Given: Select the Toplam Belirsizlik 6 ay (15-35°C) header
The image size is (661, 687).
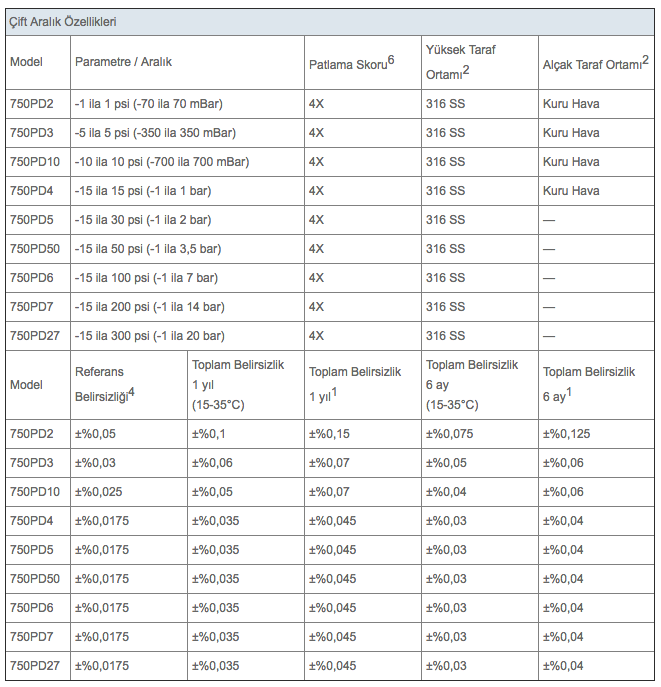Looking at the screenshot, I should coord(472,385).
